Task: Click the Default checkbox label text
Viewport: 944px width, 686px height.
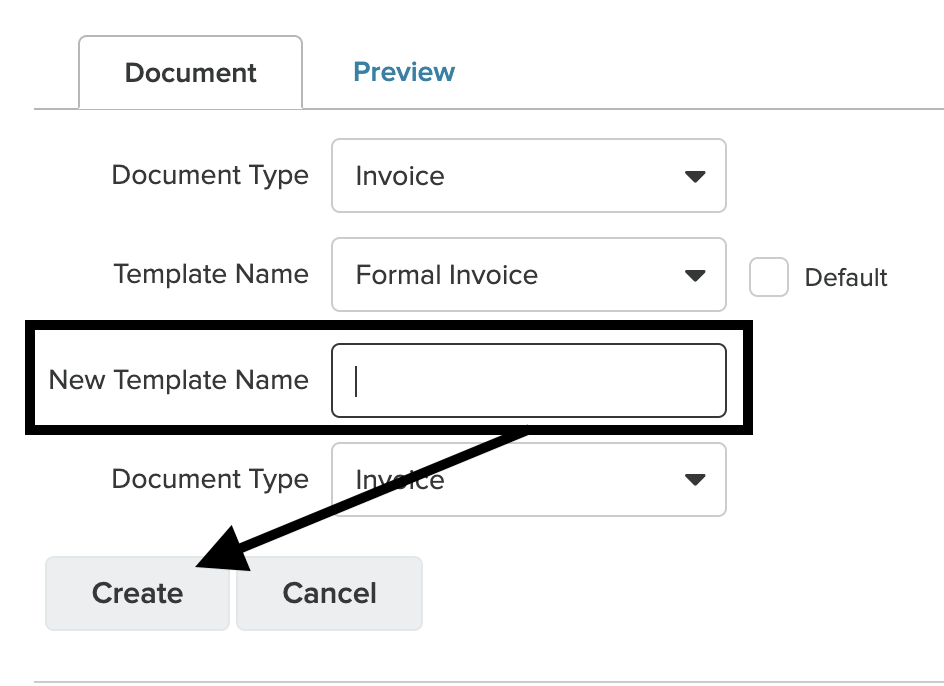Action: [846, 278]
